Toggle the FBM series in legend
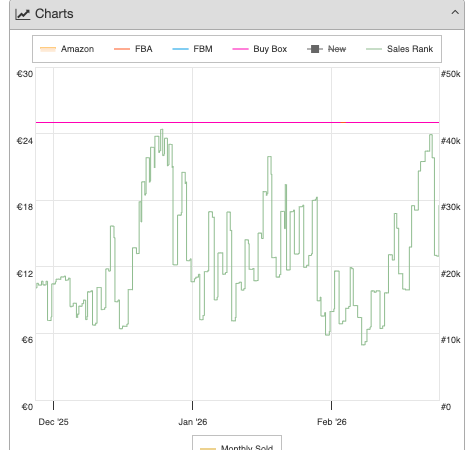The width and height of the screenshot is (474, 450). (192, 49)
